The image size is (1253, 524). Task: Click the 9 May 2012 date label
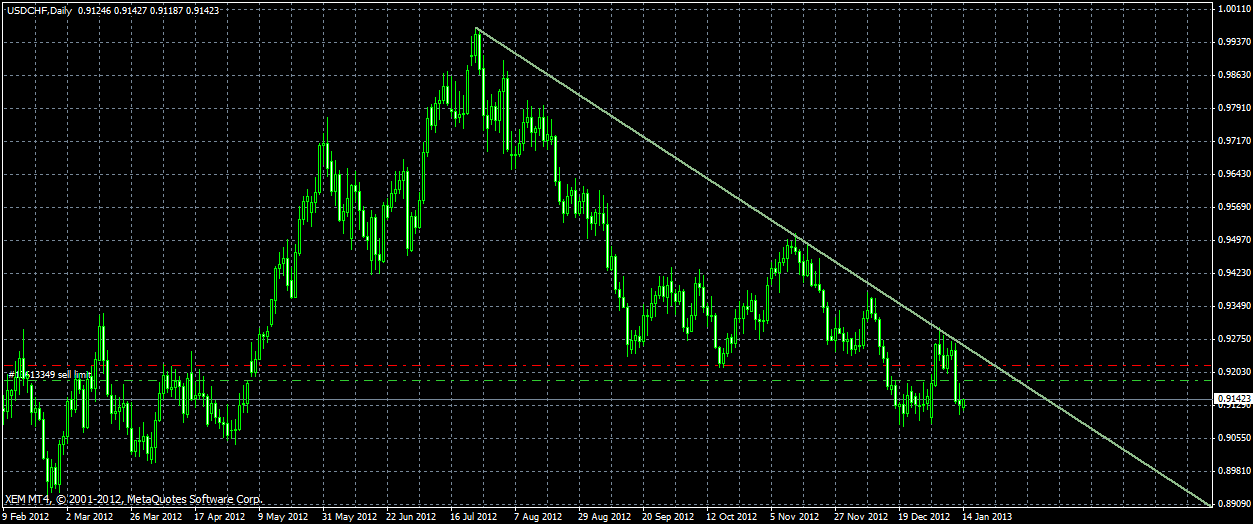pyautogui.click(x=283, y=517)
